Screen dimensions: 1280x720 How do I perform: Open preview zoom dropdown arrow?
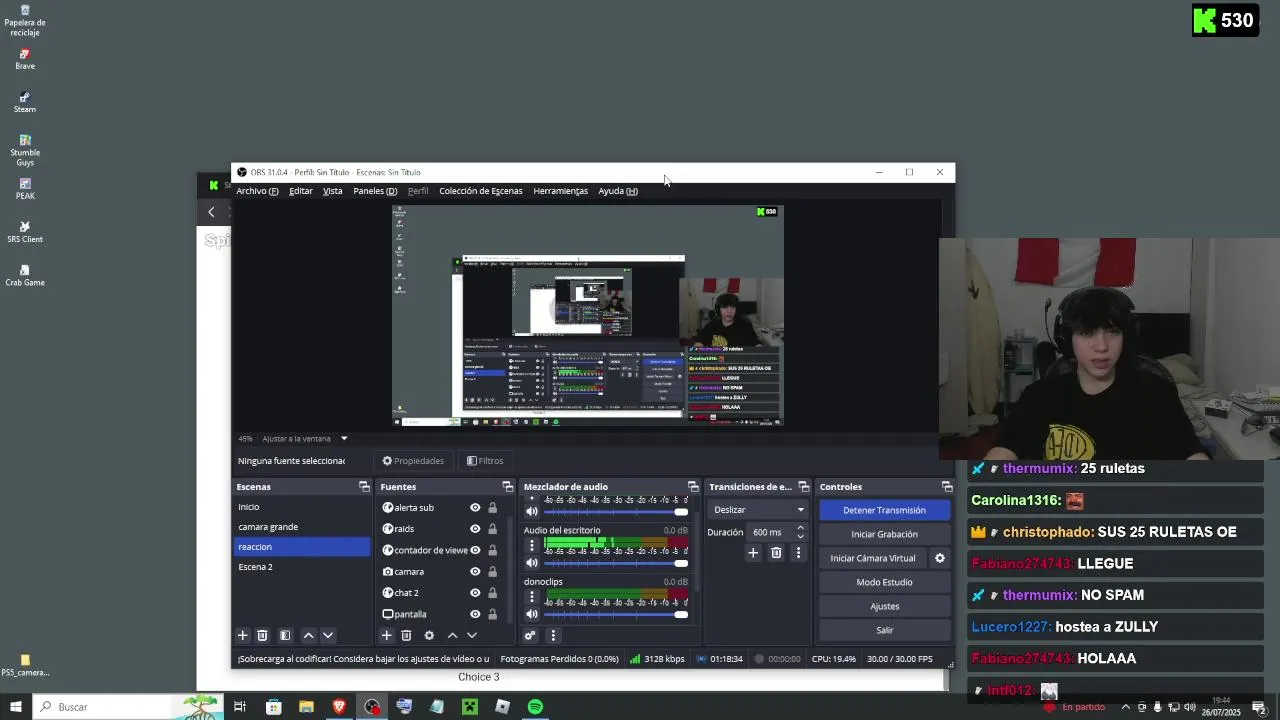click(x=344, y=438)
